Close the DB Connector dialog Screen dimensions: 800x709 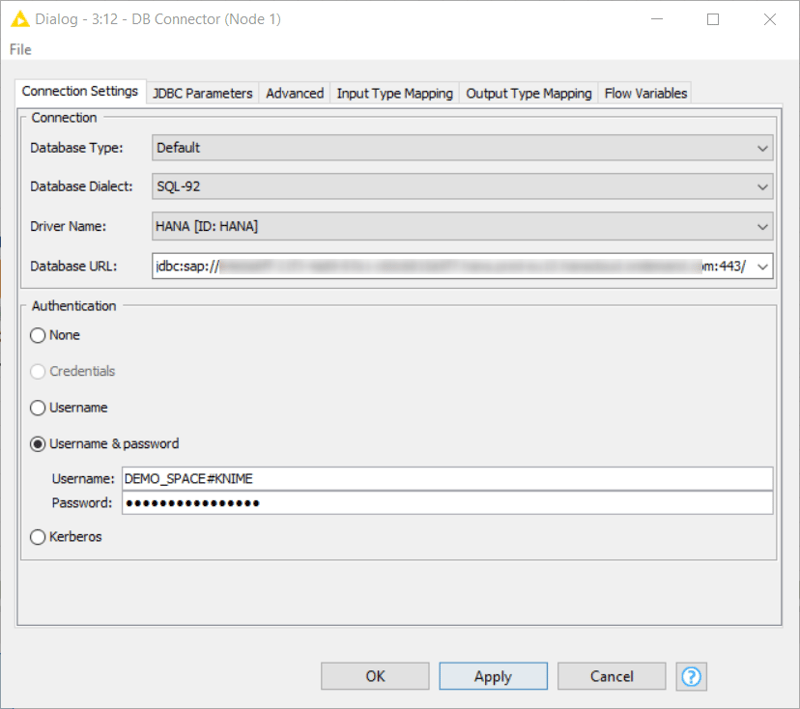point(769,19)
